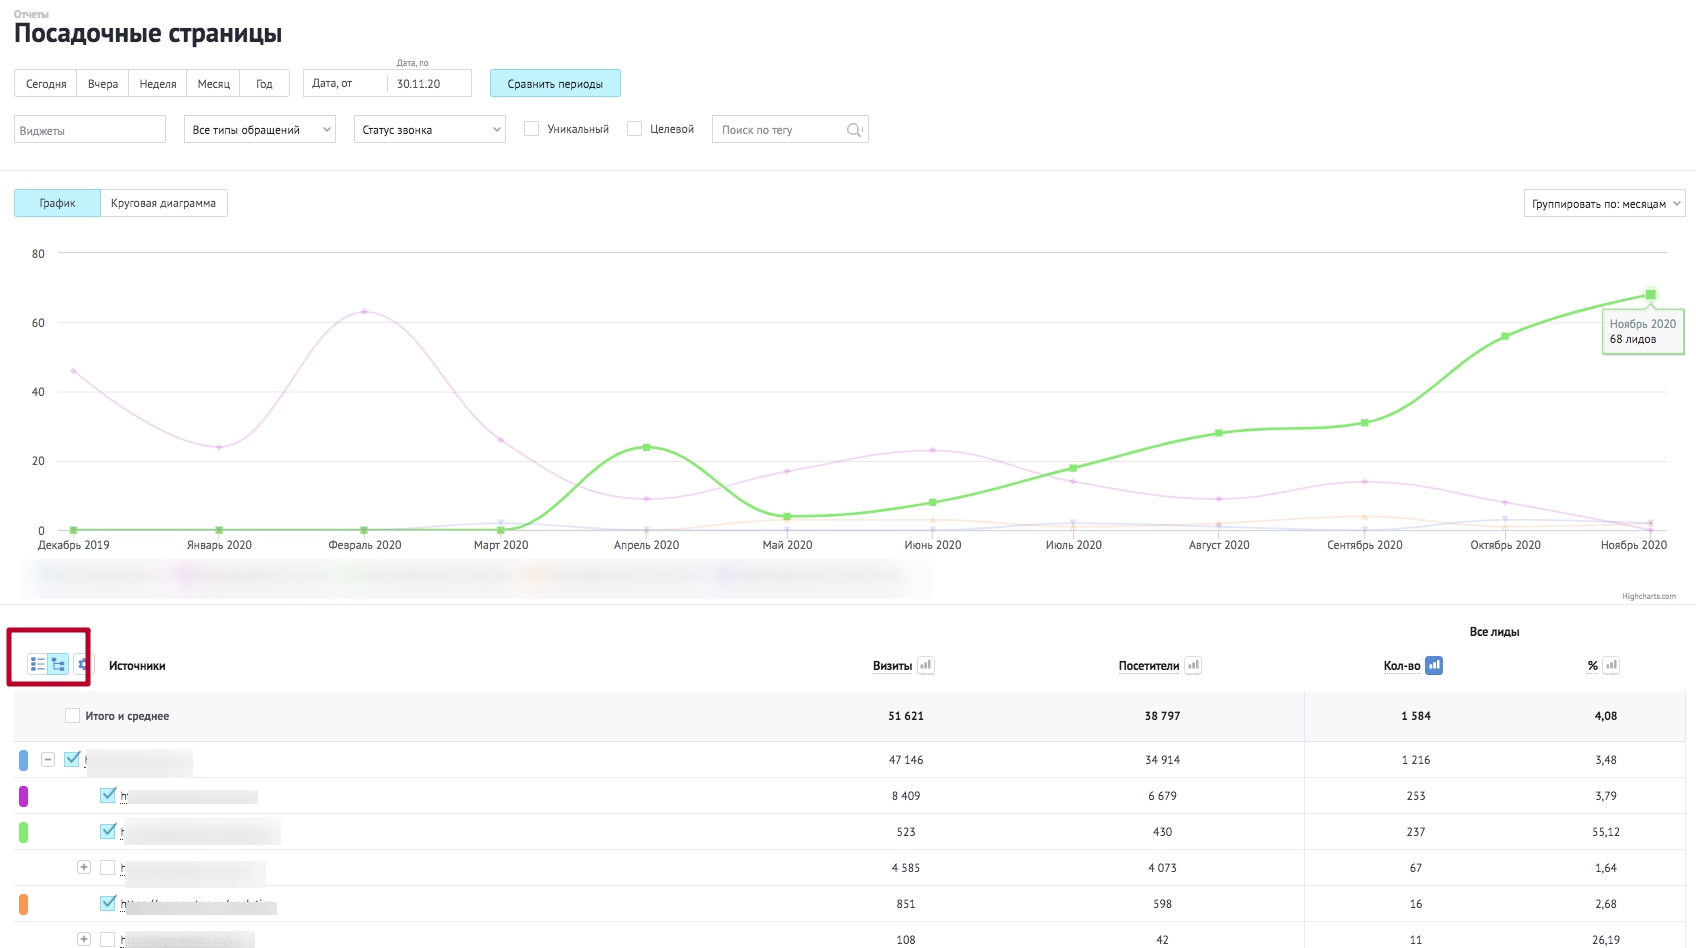Viewport: 1696px width, 948px height.
Task: Click Сравнить периоды button
Action: 555,84
